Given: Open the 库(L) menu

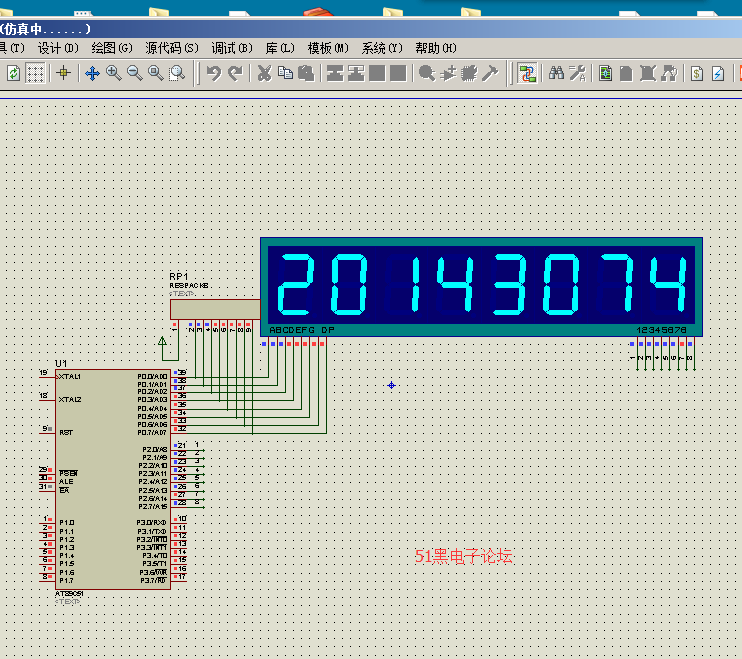Looking at the screenshot, I should coord(280,48).
